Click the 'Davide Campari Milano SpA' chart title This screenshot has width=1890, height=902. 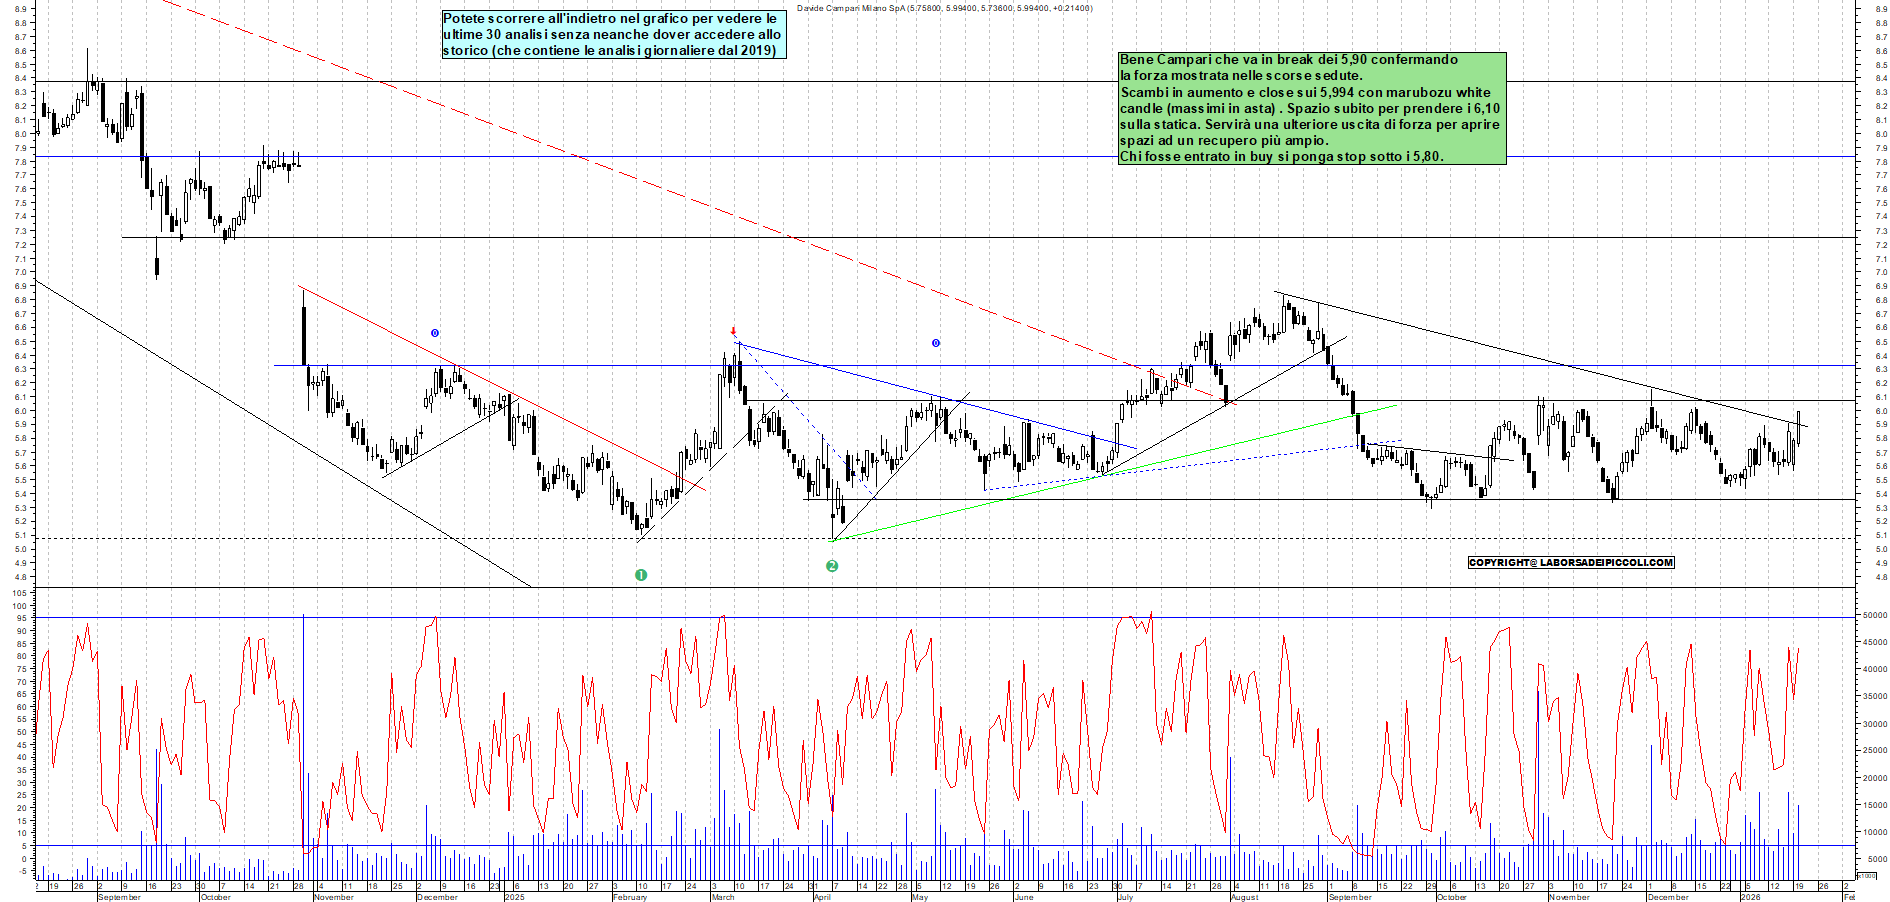click(x=944, y=8)
